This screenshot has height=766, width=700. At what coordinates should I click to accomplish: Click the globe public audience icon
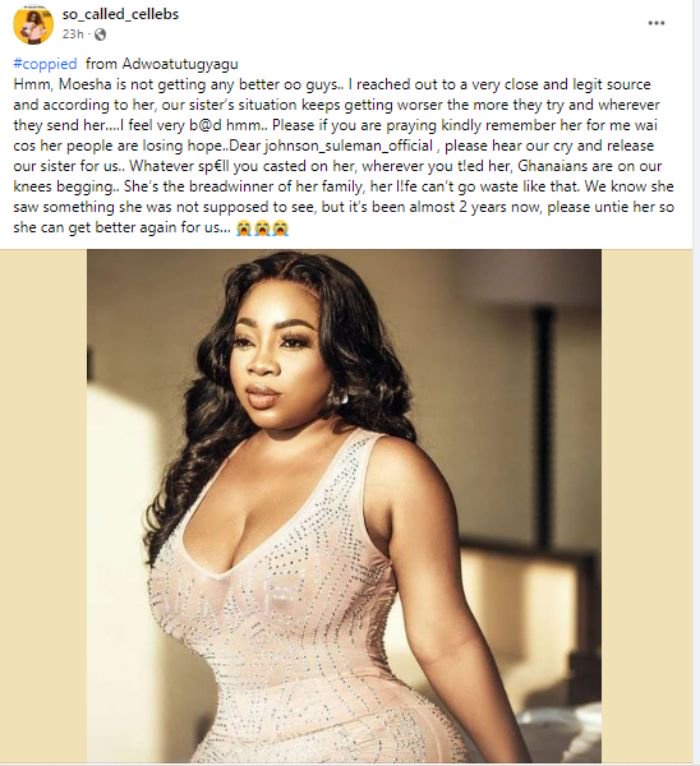[100, 34]
